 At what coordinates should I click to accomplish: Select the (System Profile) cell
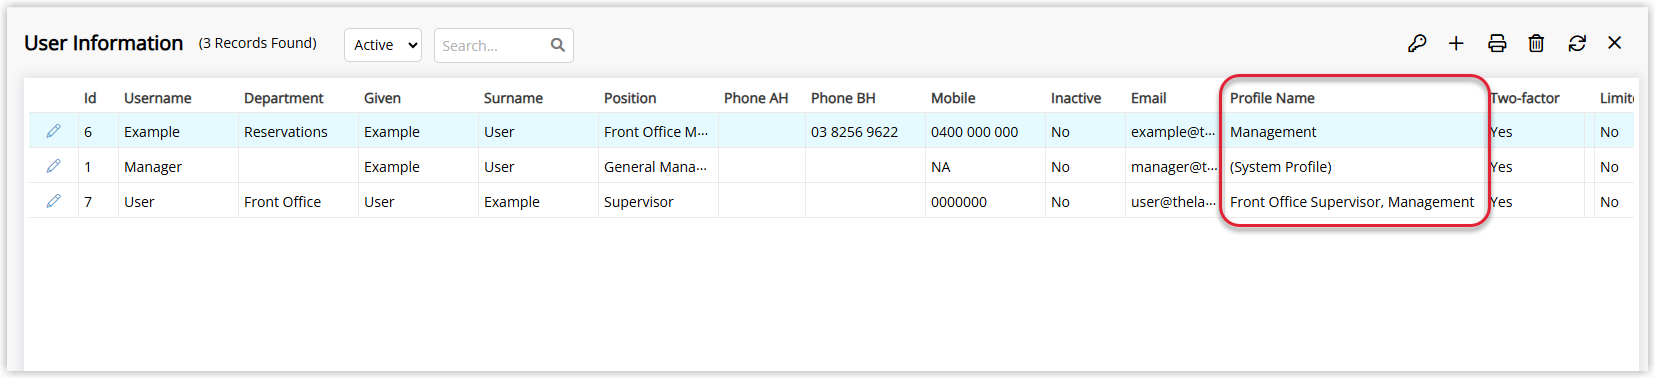[1281, 167]
